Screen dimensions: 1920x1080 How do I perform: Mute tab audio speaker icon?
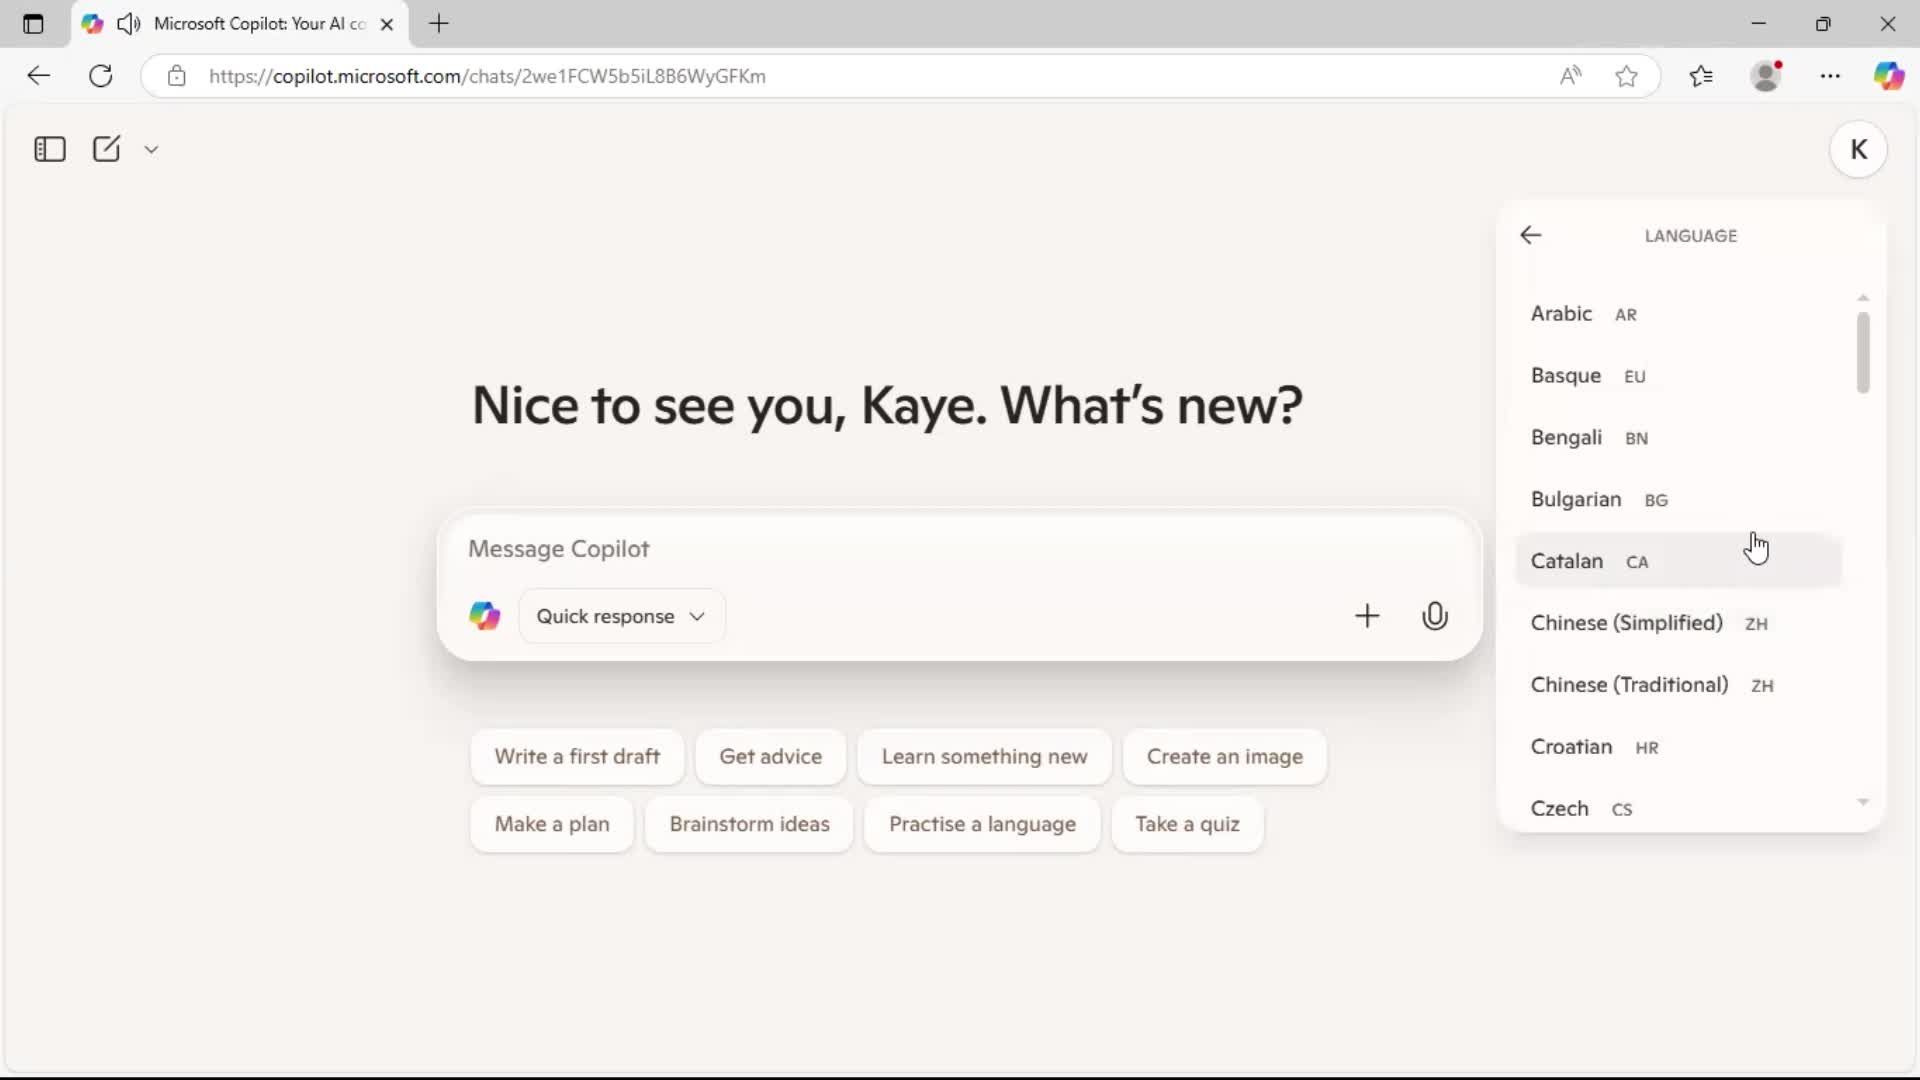[128, 24]
